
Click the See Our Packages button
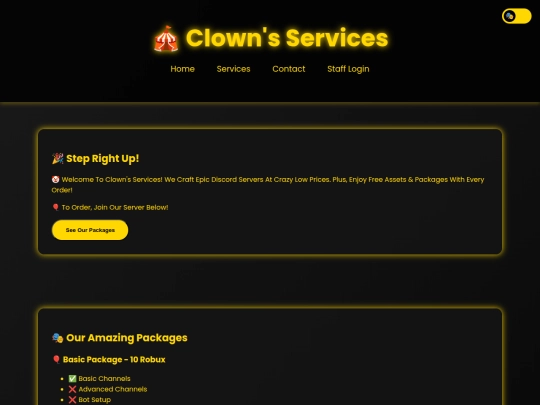tap(90, 230)
